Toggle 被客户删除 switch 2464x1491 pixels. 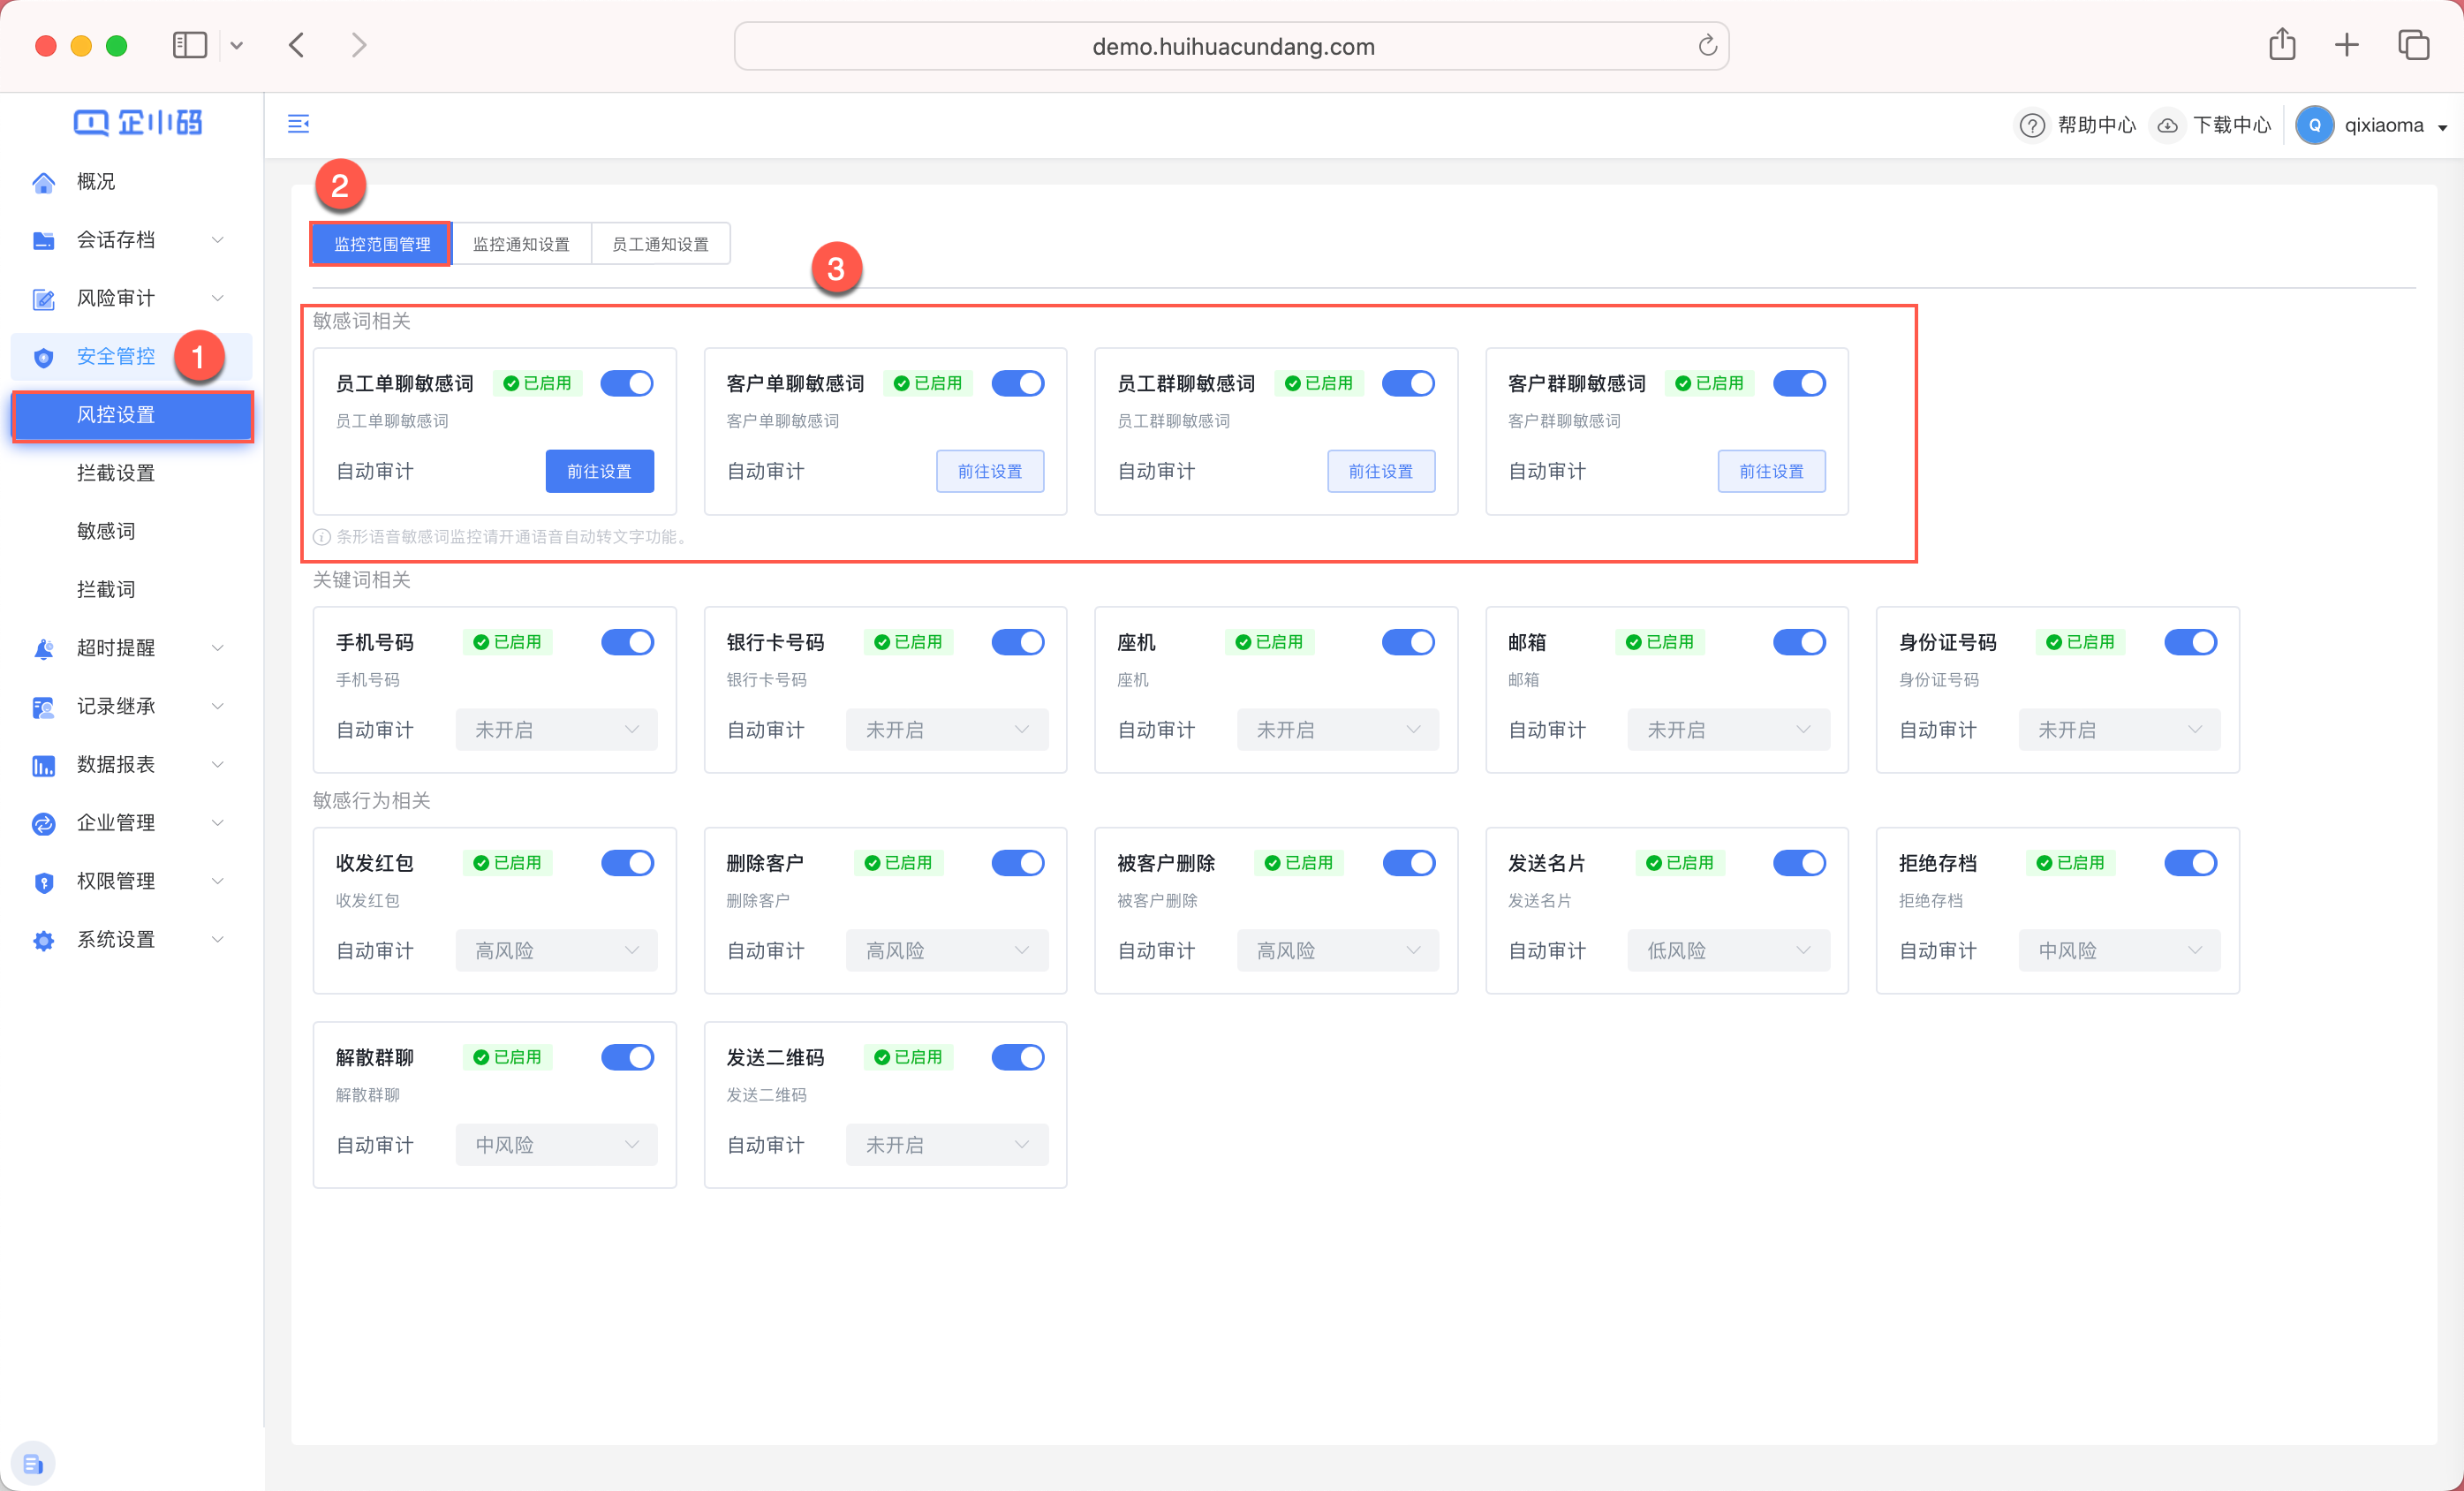(x=1408, y=863)
